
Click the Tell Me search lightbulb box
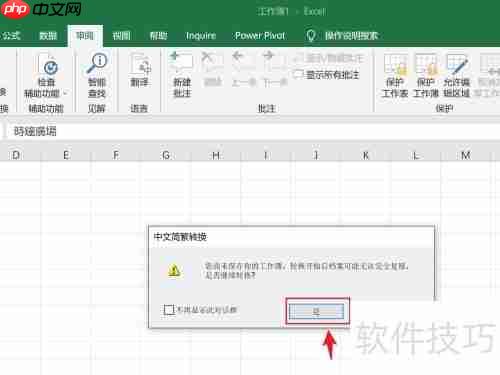tap(342, 35)
